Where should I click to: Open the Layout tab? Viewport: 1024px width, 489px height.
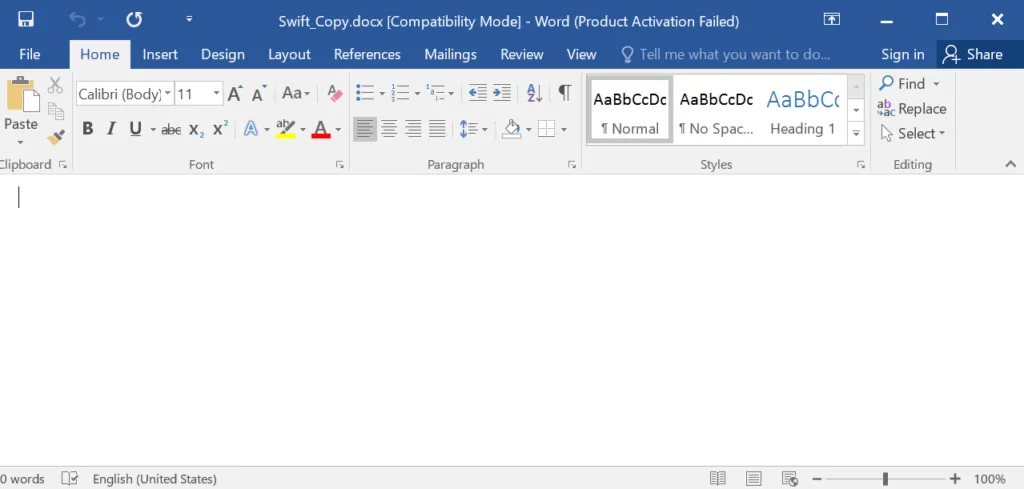289,54
